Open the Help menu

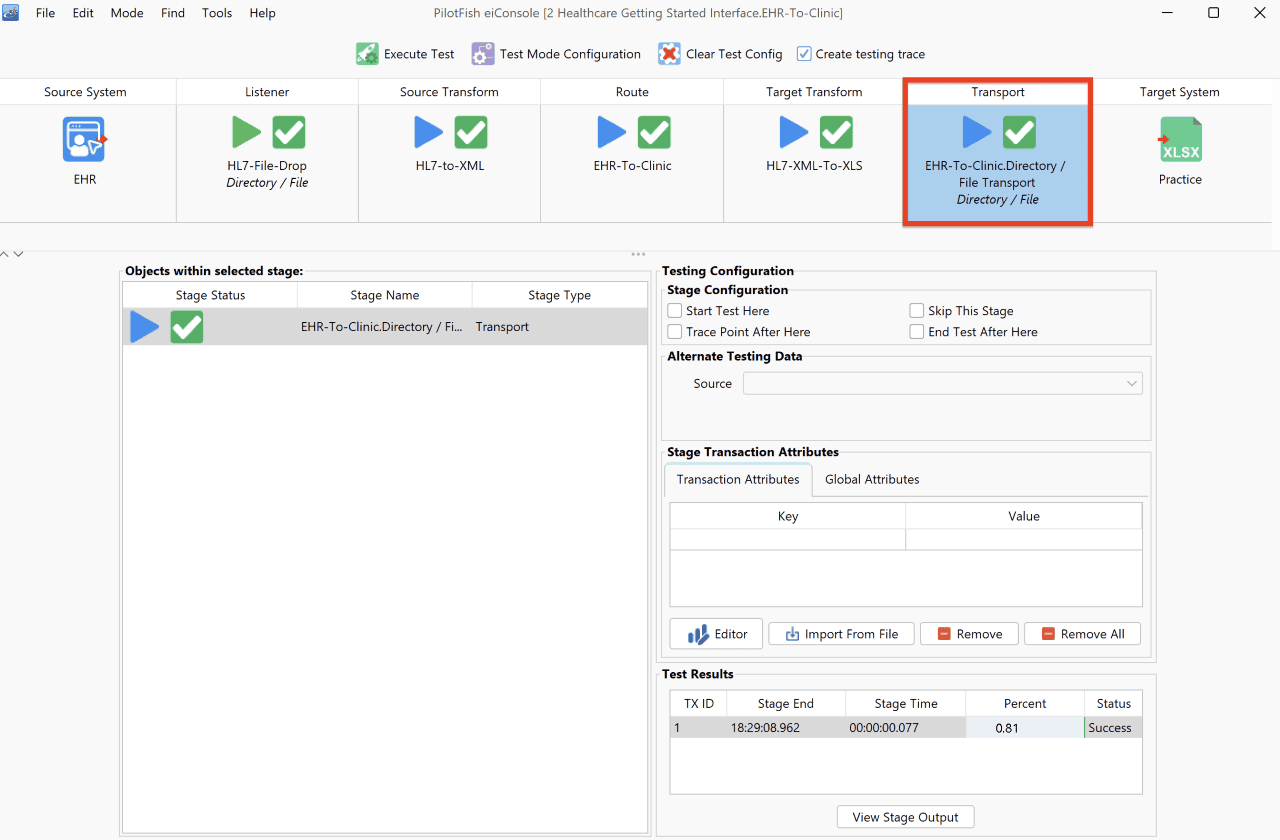coord(262,13)
